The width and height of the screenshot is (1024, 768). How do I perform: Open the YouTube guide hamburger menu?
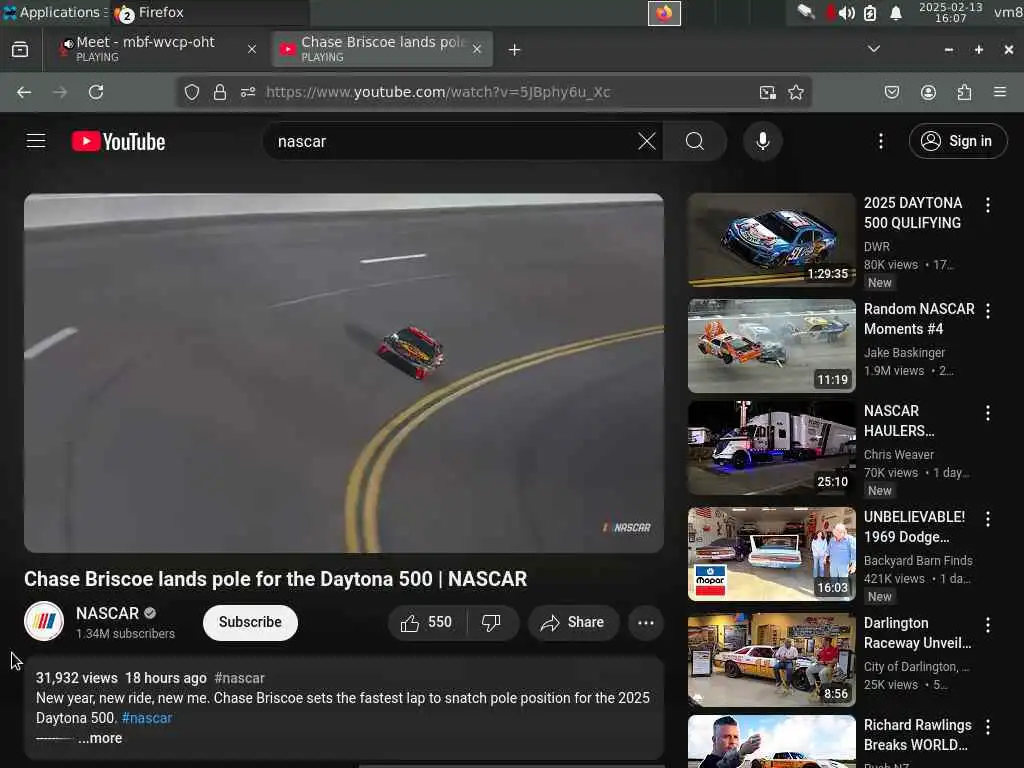(x=36, y=141)
